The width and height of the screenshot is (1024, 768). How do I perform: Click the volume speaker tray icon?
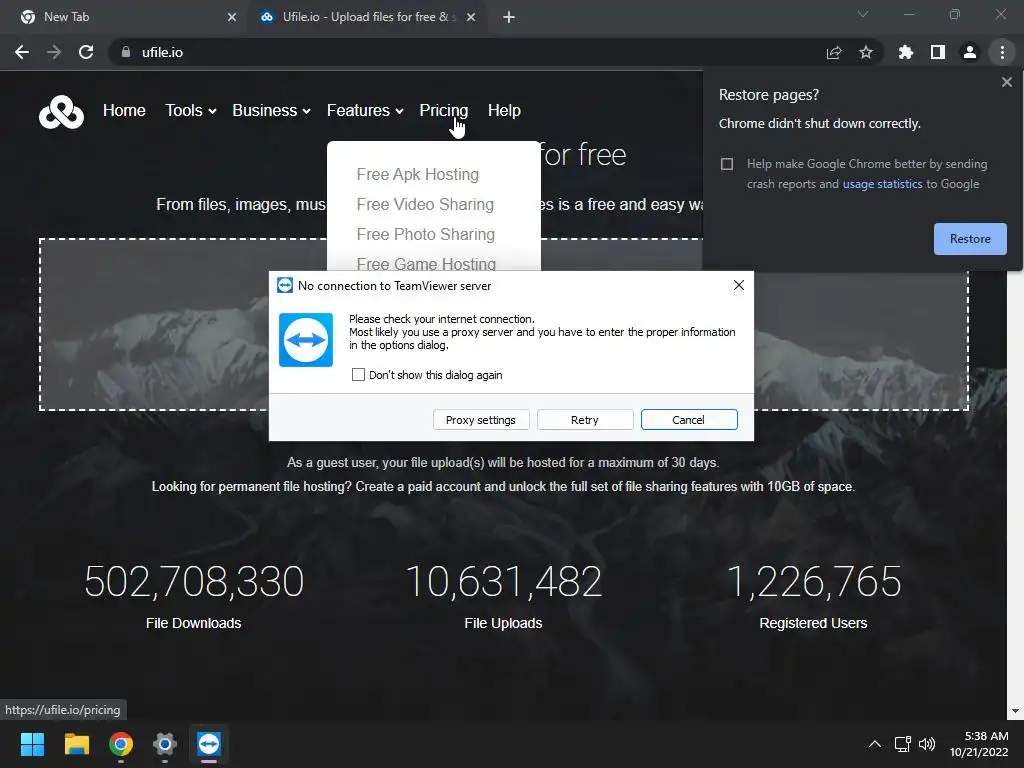(927, 744)
